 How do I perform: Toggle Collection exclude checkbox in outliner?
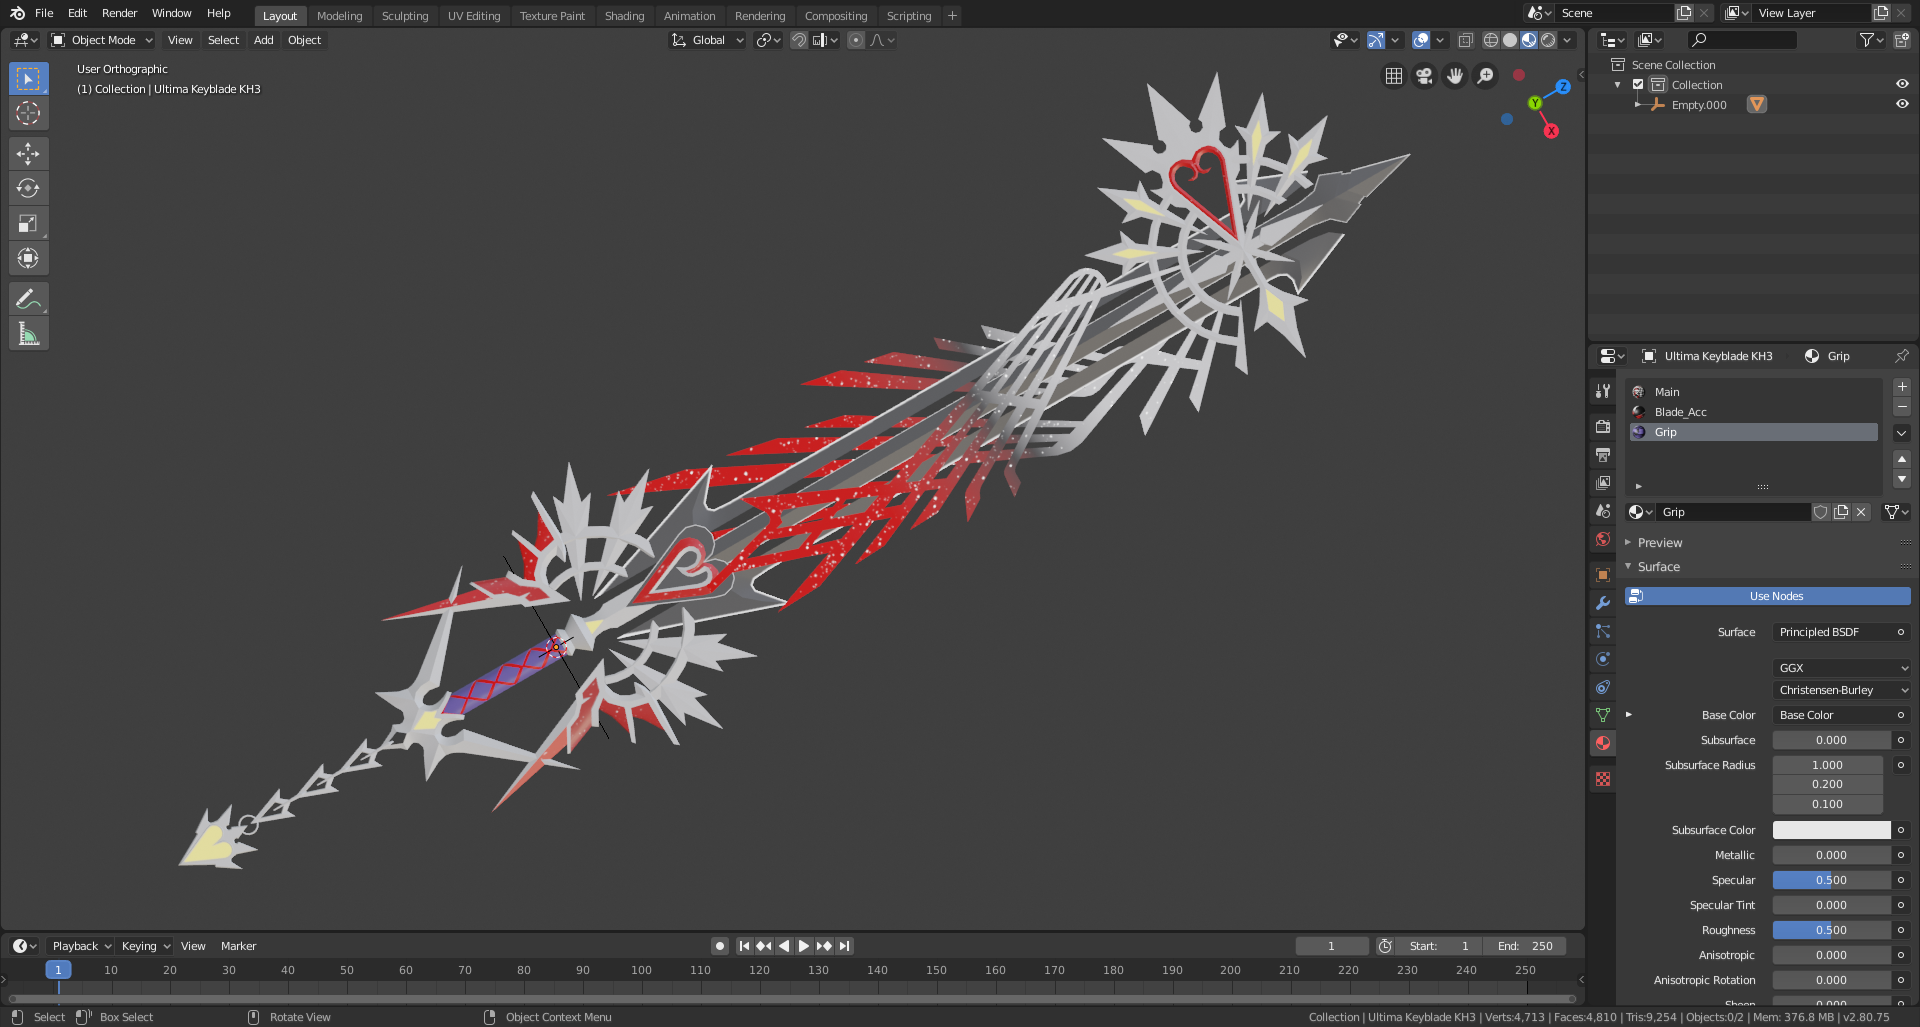(x=1638, y=85)
